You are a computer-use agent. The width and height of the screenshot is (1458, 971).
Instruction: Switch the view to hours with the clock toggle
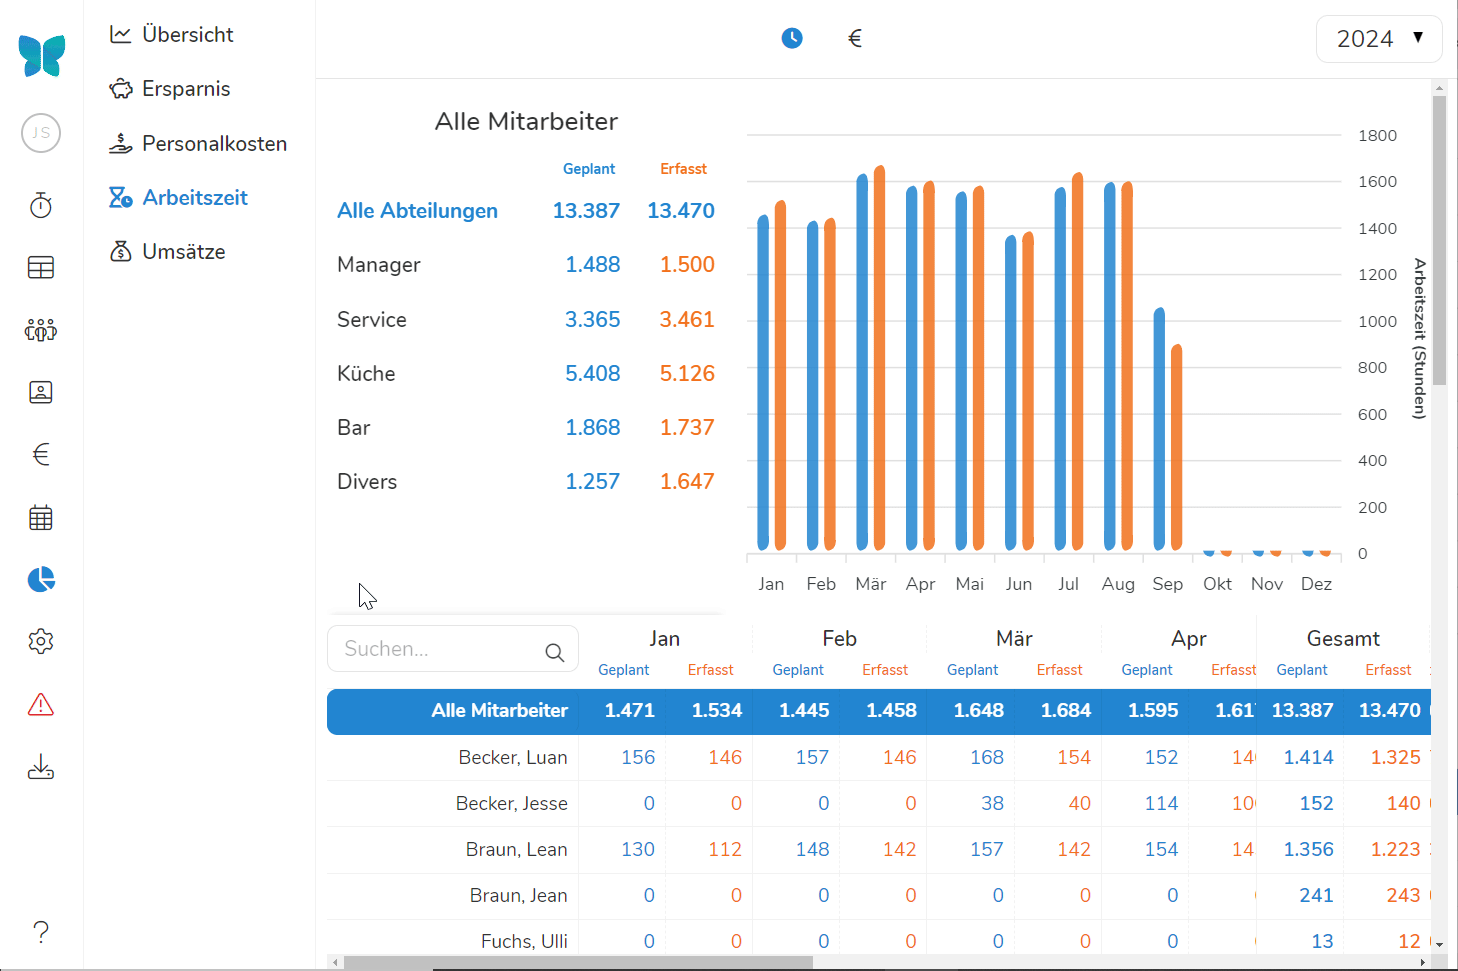coord(792,38)
